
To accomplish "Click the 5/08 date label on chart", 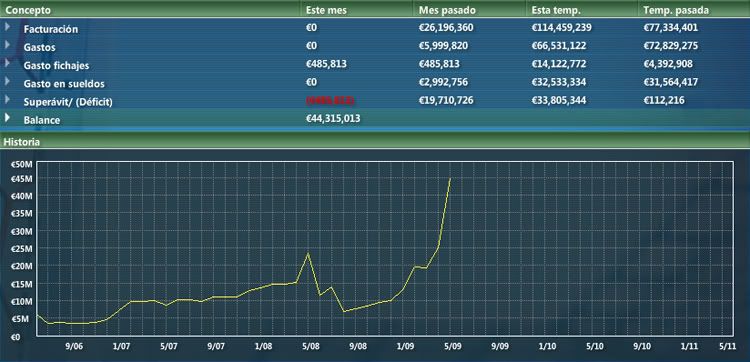I will click(x=311, y=346).
